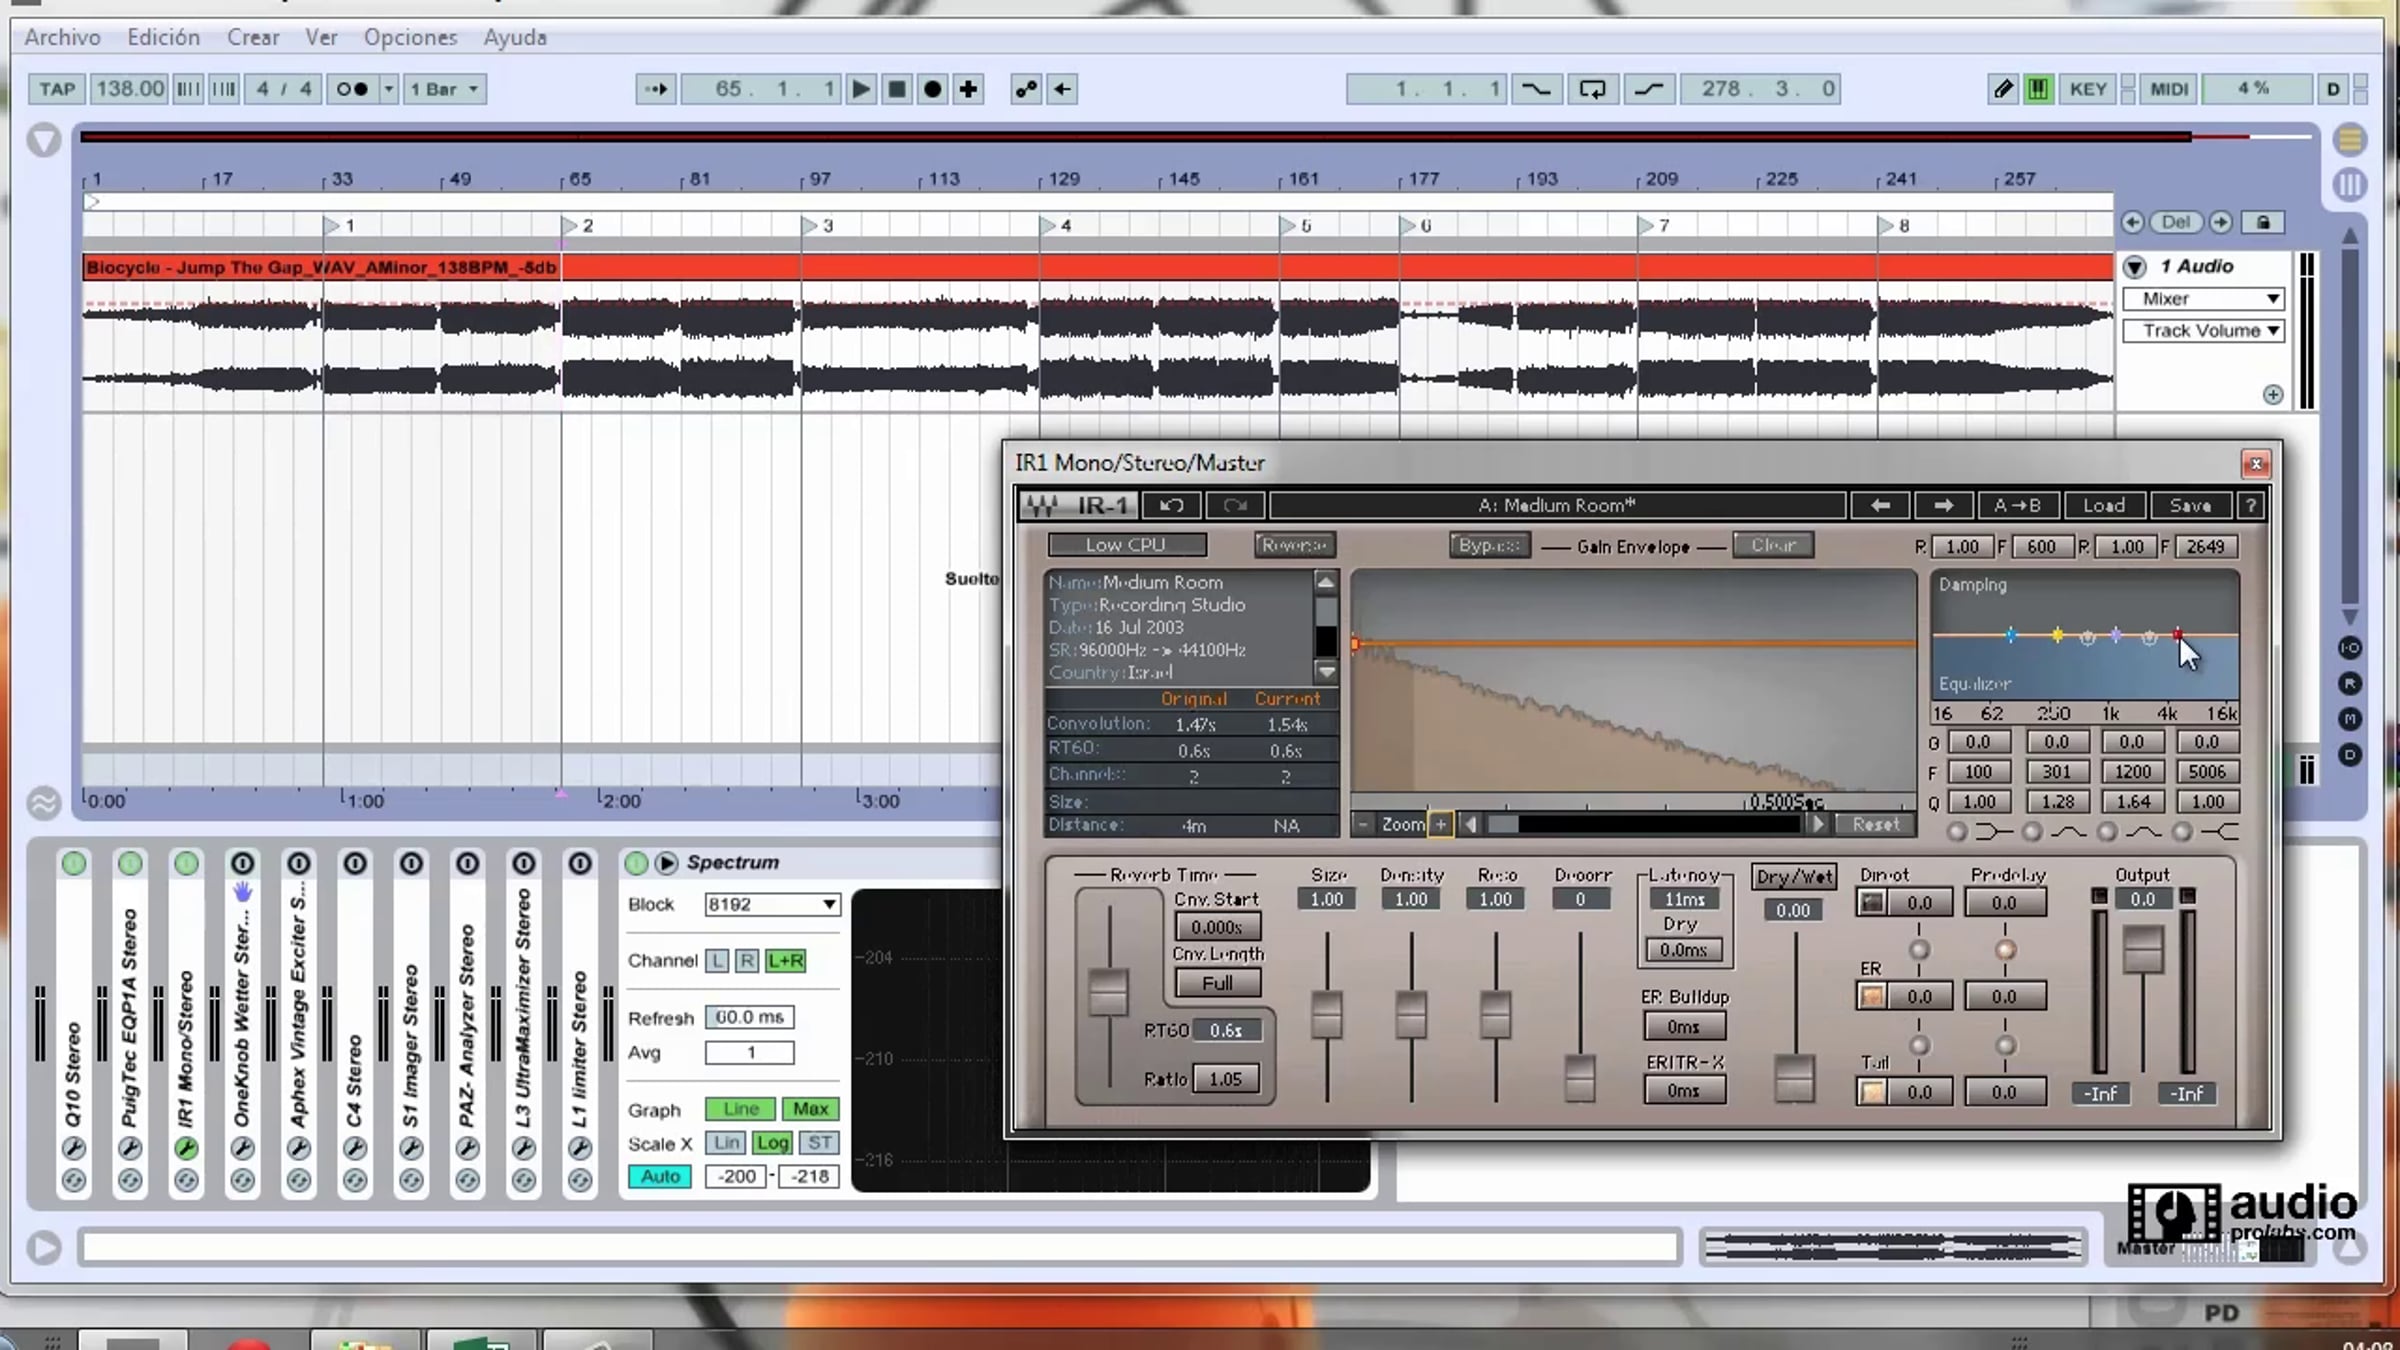Click the draw mode pencil icon
Viewport: 2400px width, 1350px height.
click(x=2003, y=89)
